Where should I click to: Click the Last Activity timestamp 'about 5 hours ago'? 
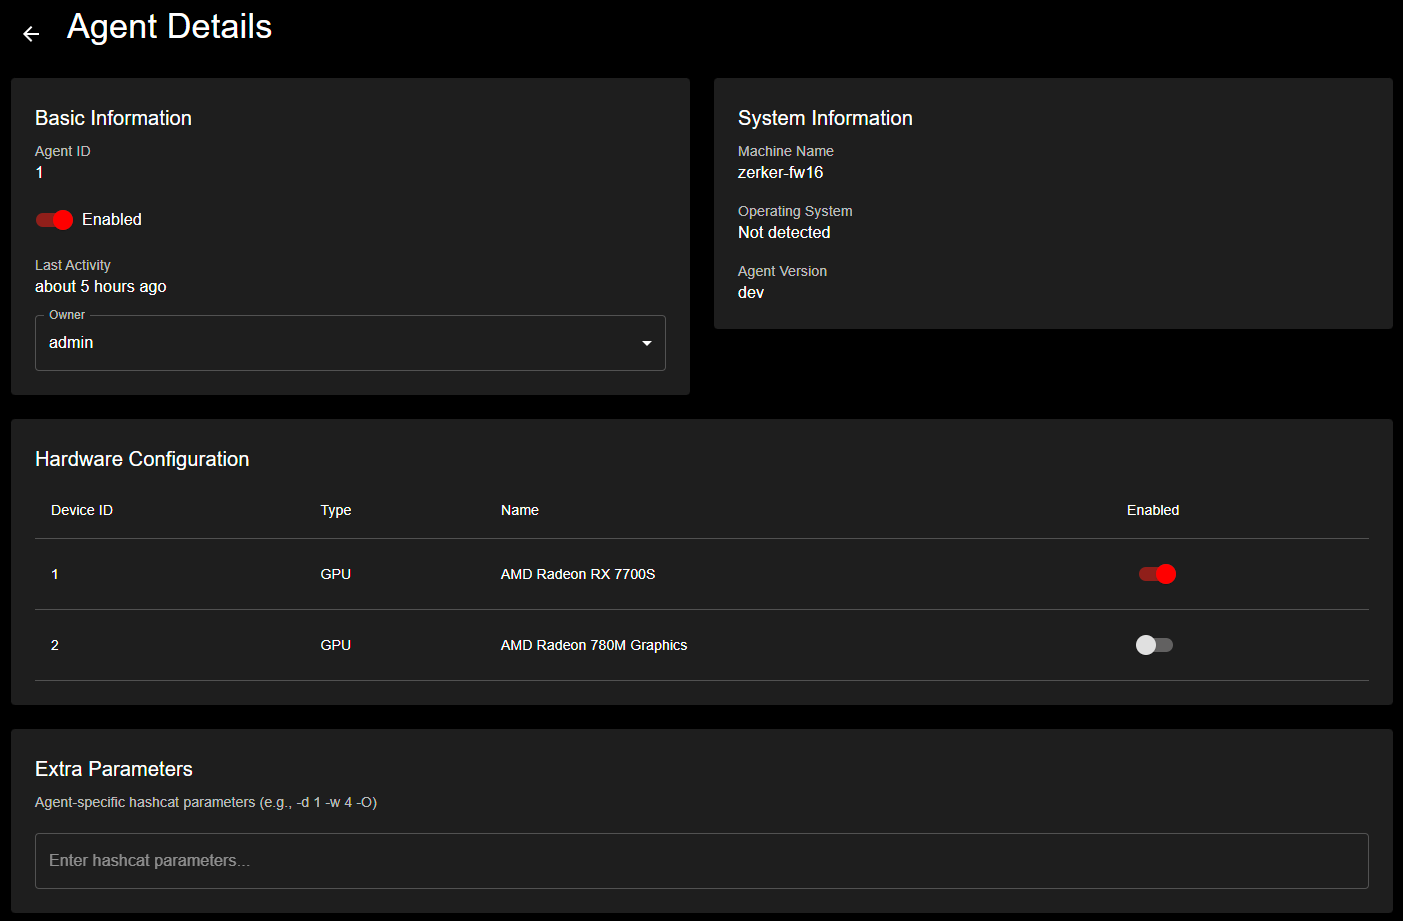[100, 286]
